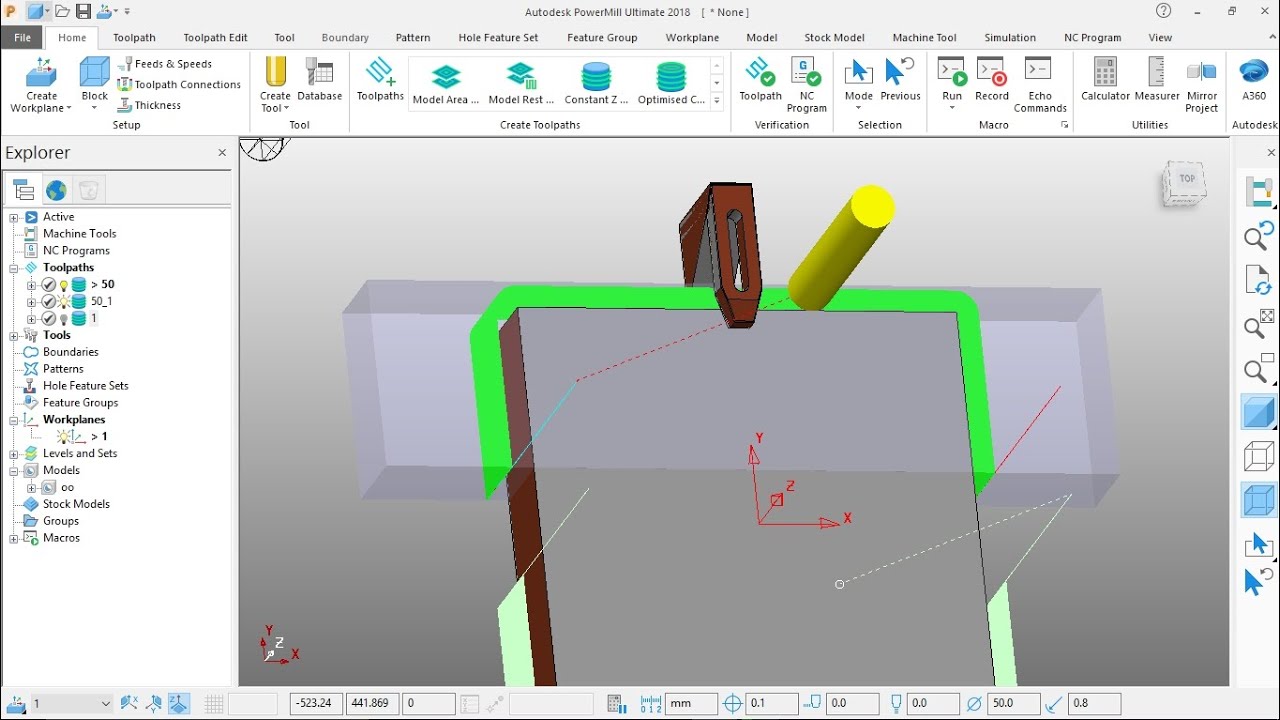Image resolution: width=1280 pixels, height=720 pixels.
Task: Toggle checkmark of toolpath 50
Action: (x=48, y=285)
